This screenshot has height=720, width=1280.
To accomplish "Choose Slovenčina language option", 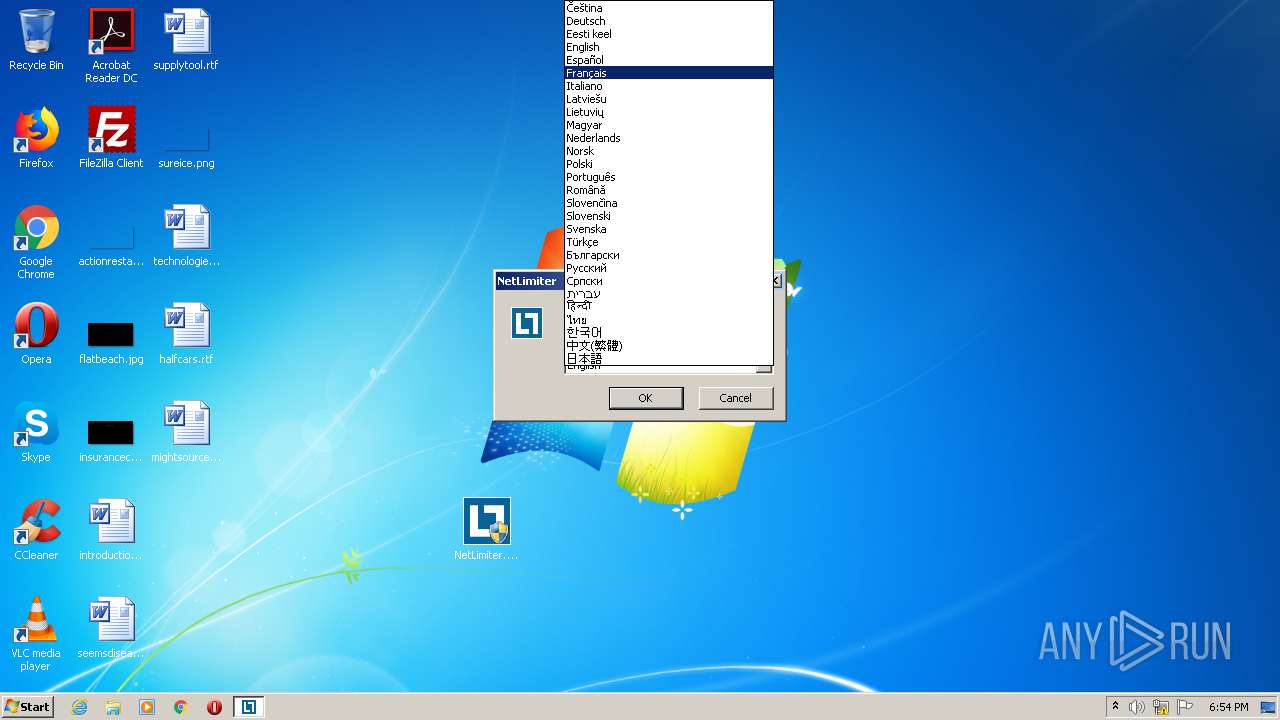I will (669, 203).
